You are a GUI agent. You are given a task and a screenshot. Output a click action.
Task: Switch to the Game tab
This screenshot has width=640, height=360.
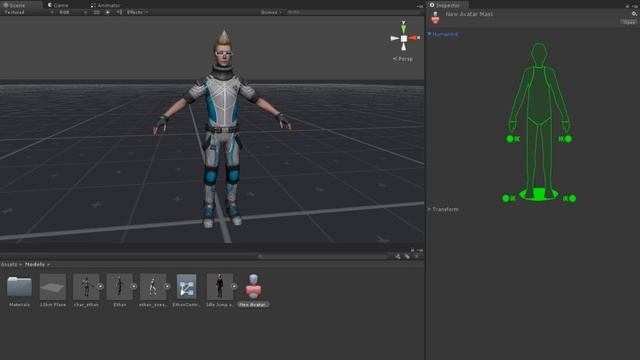coord(58,5)
